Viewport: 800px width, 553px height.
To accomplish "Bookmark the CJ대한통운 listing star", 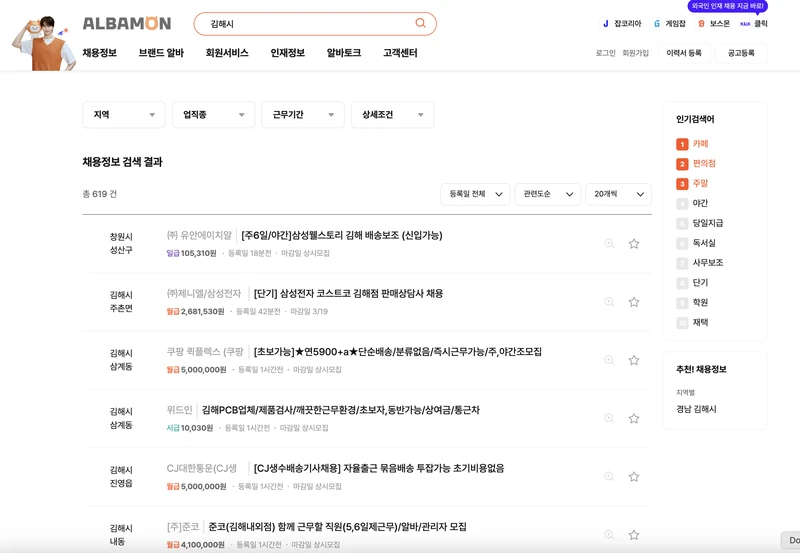I will [x=634, y=476].
